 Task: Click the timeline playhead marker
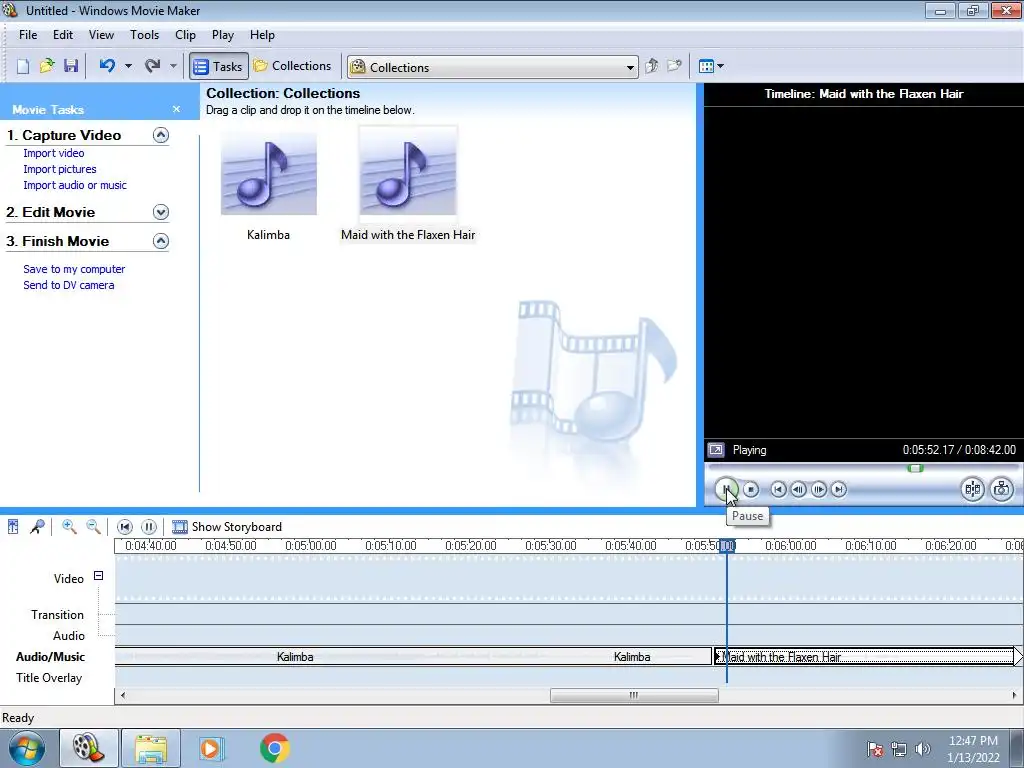point(727,546)
